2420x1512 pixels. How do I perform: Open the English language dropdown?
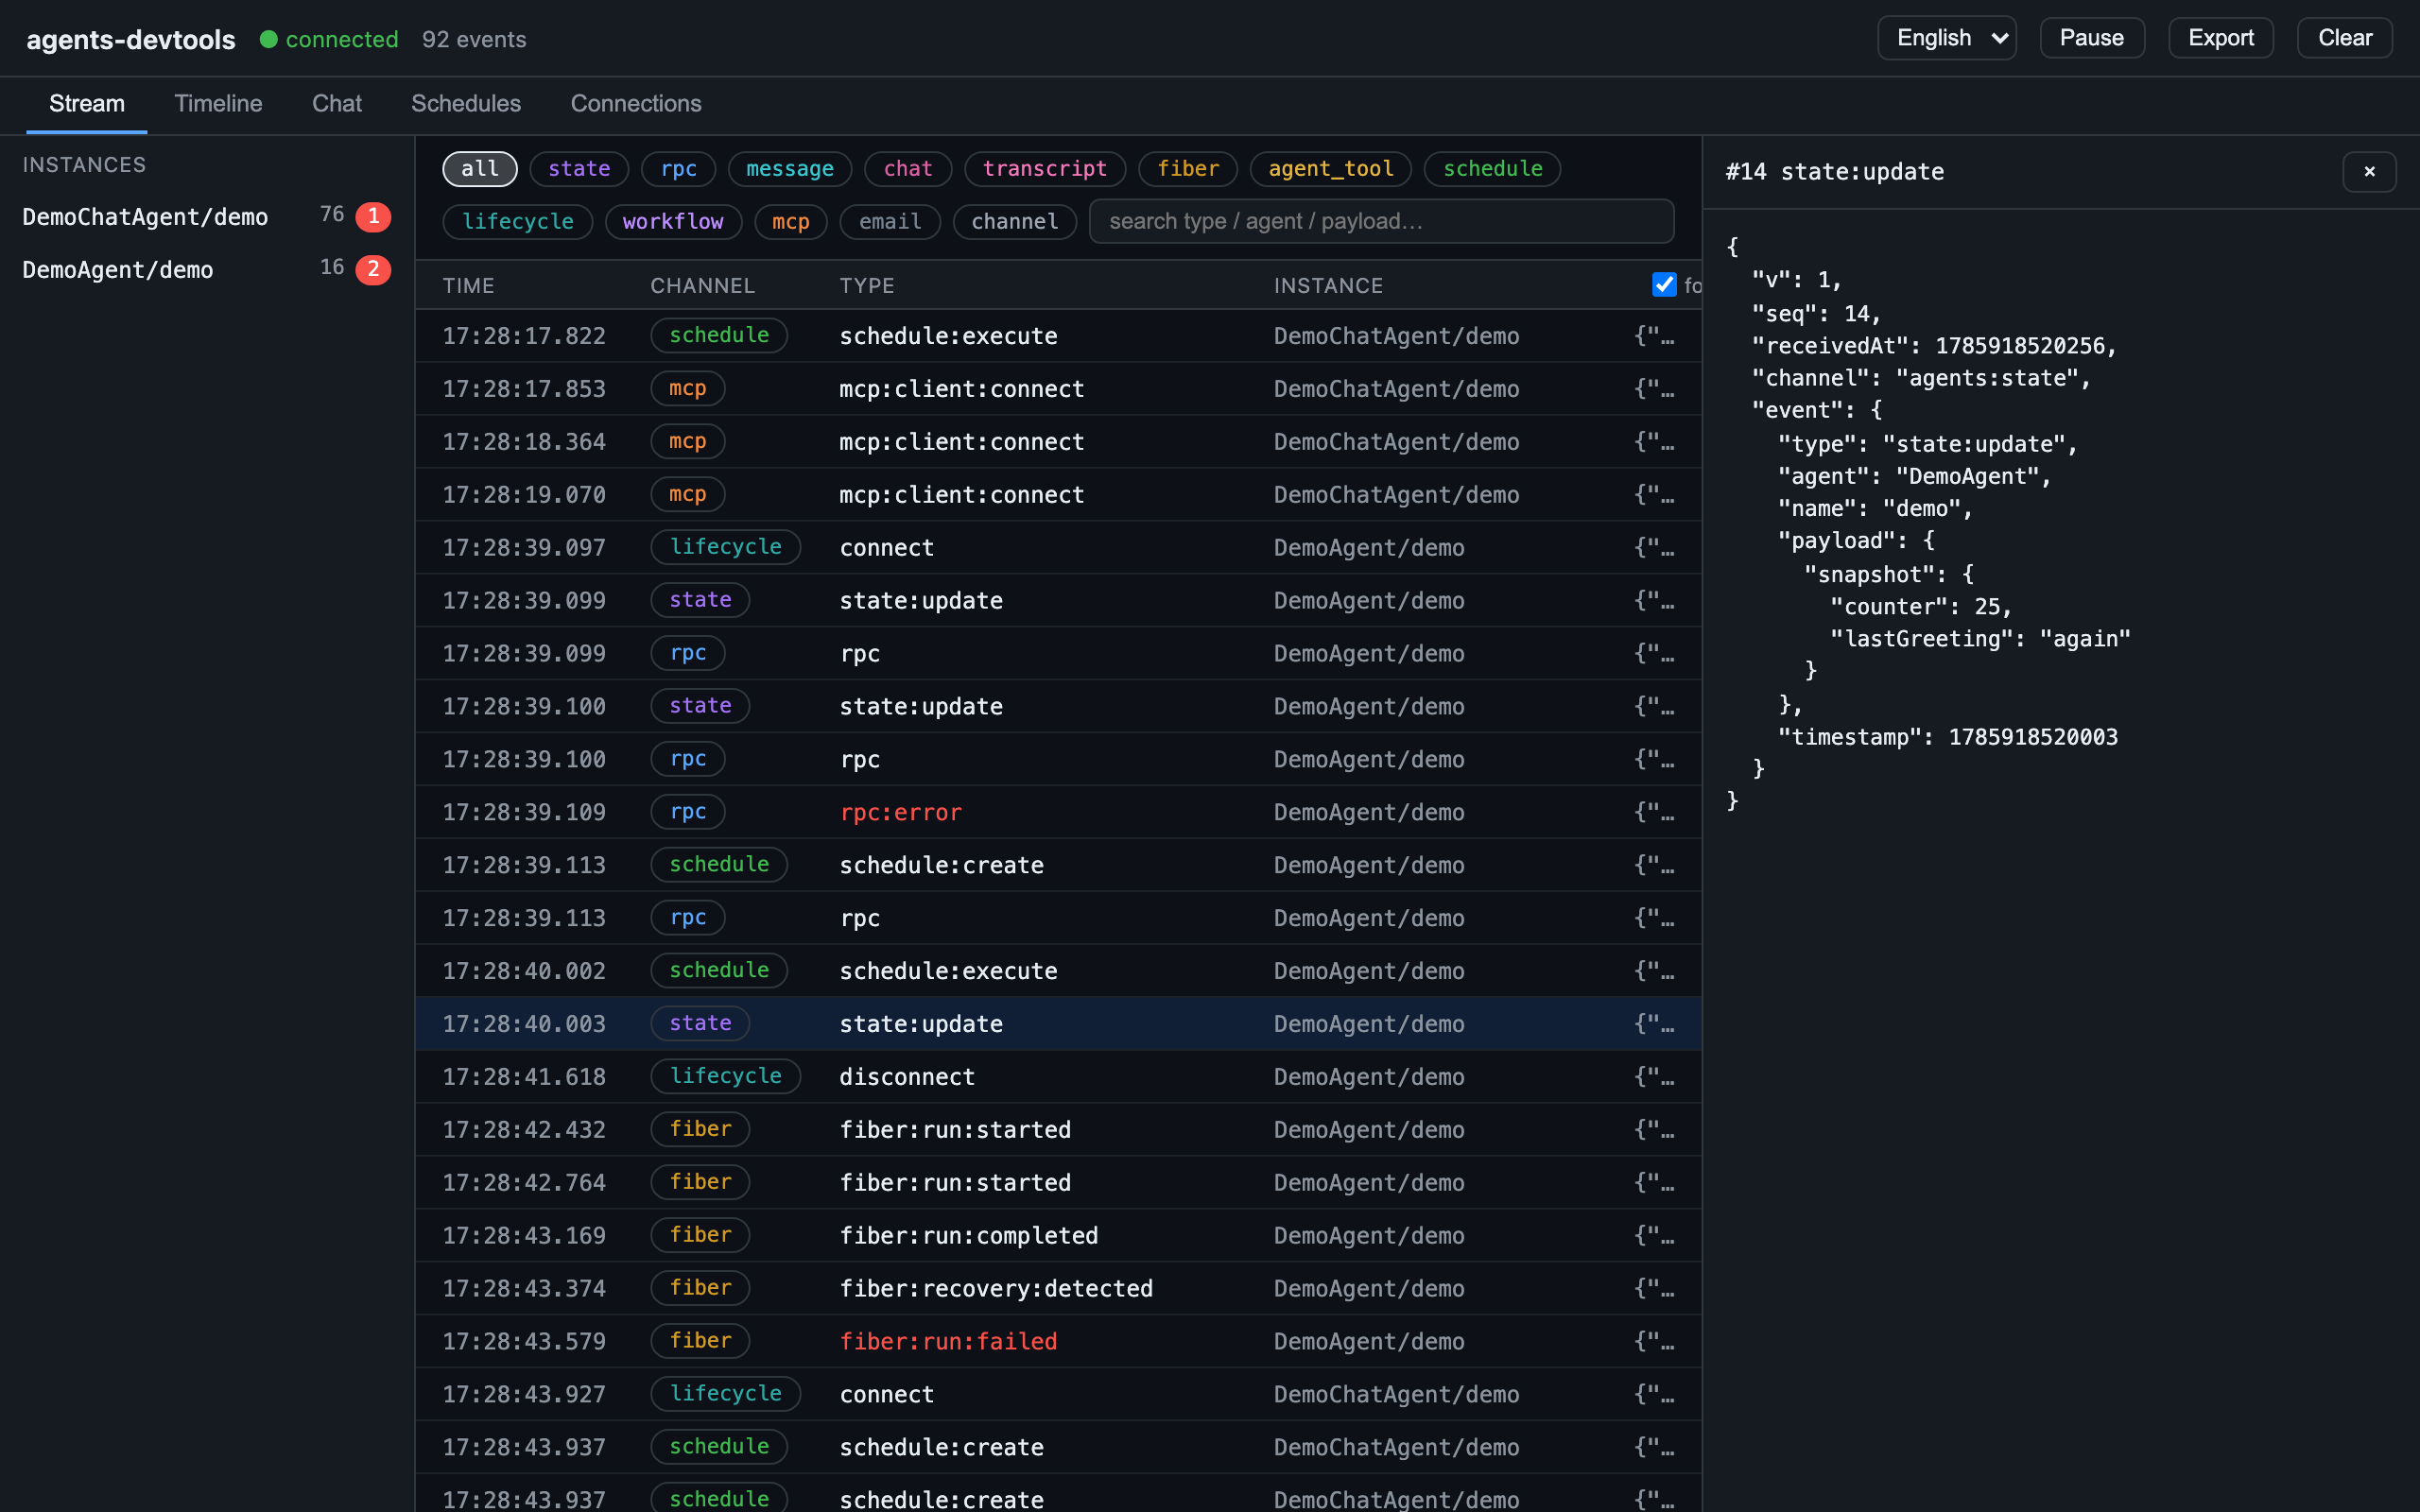coord(1946,38)
